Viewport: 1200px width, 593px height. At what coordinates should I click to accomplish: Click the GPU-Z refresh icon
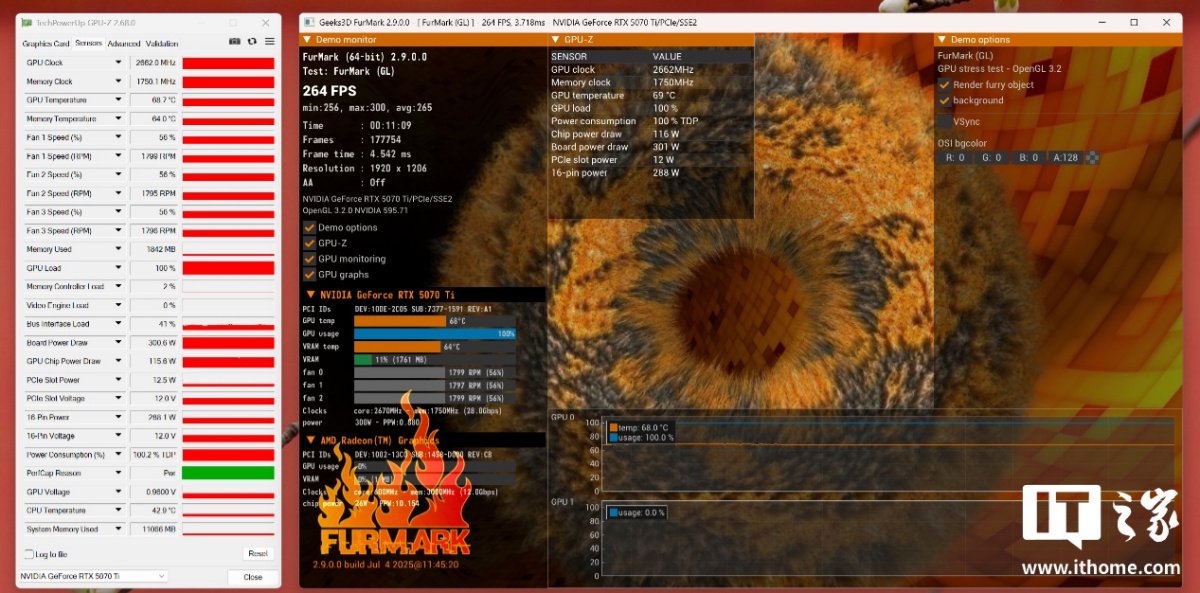coord(252,42)
